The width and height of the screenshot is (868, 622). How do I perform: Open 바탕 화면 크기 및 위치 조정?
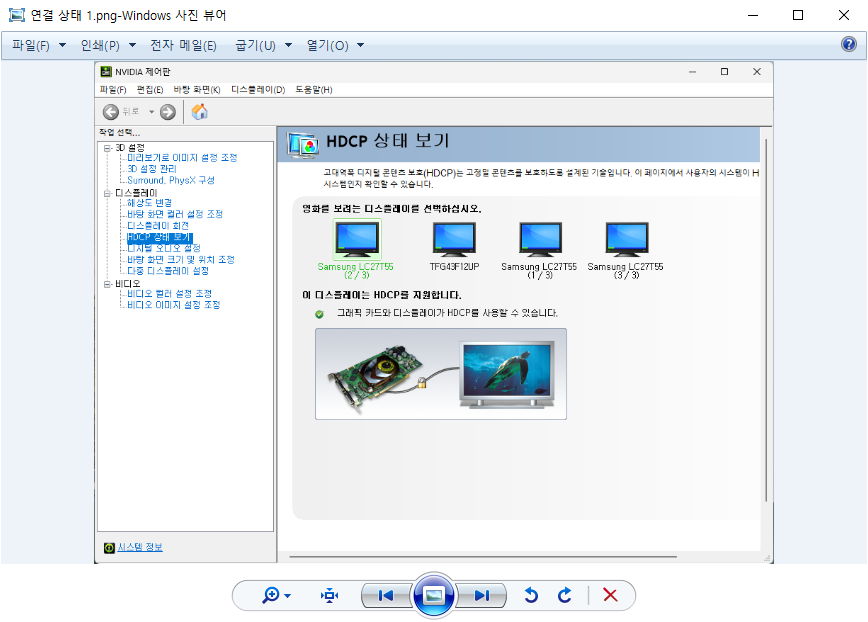tap(181, 260)
